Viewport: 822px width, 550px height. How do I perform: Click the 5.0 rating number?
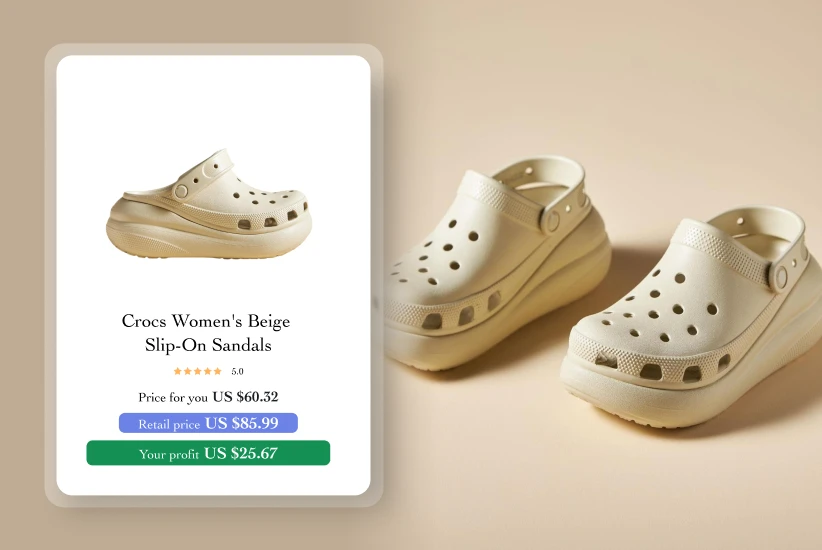click(x=237, y=371)
